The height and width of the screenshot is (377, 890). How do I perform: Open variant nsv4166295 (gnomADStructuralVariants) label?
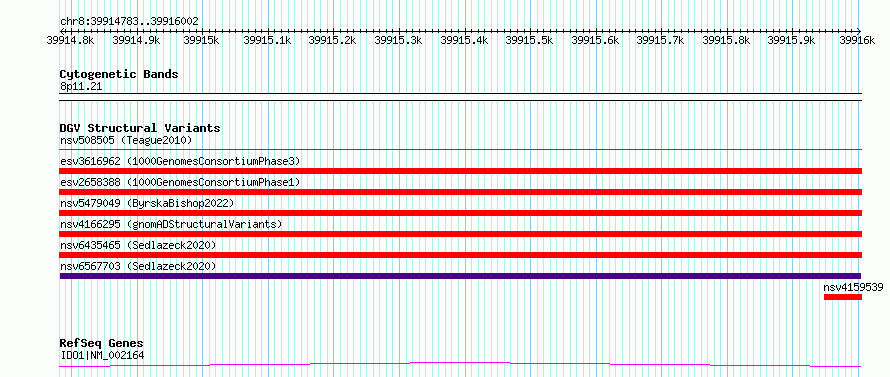click(171, 224)
